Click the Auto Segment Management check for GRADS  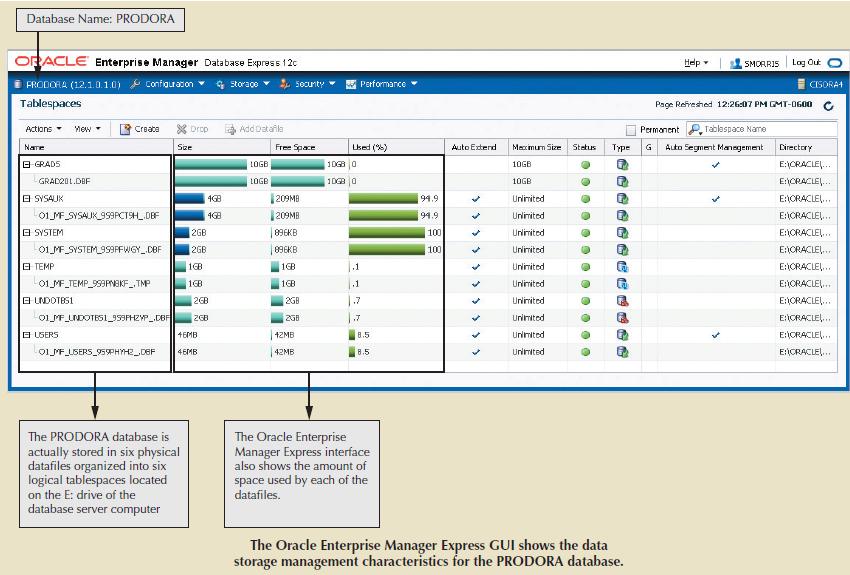pyautogui.click(x=716, y=165)
